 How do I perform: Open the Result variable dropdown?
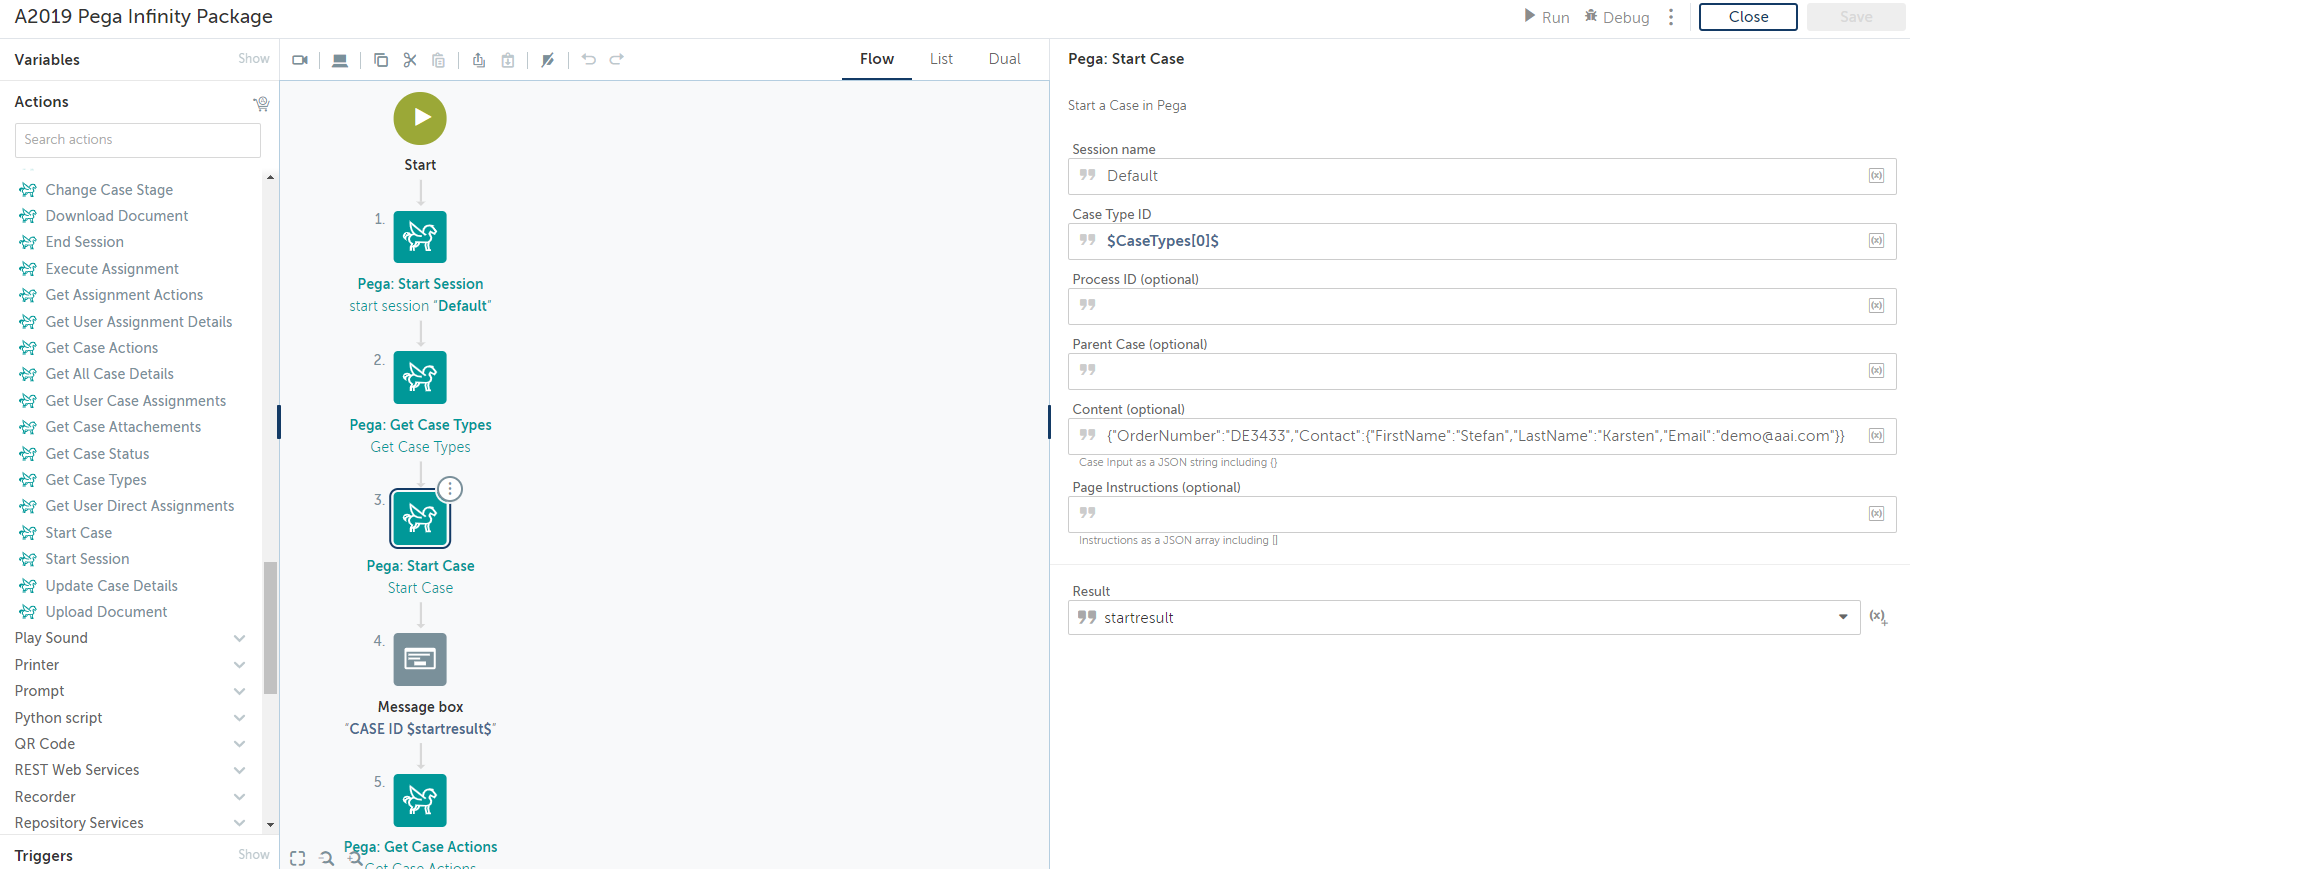tap(1842, 617)
